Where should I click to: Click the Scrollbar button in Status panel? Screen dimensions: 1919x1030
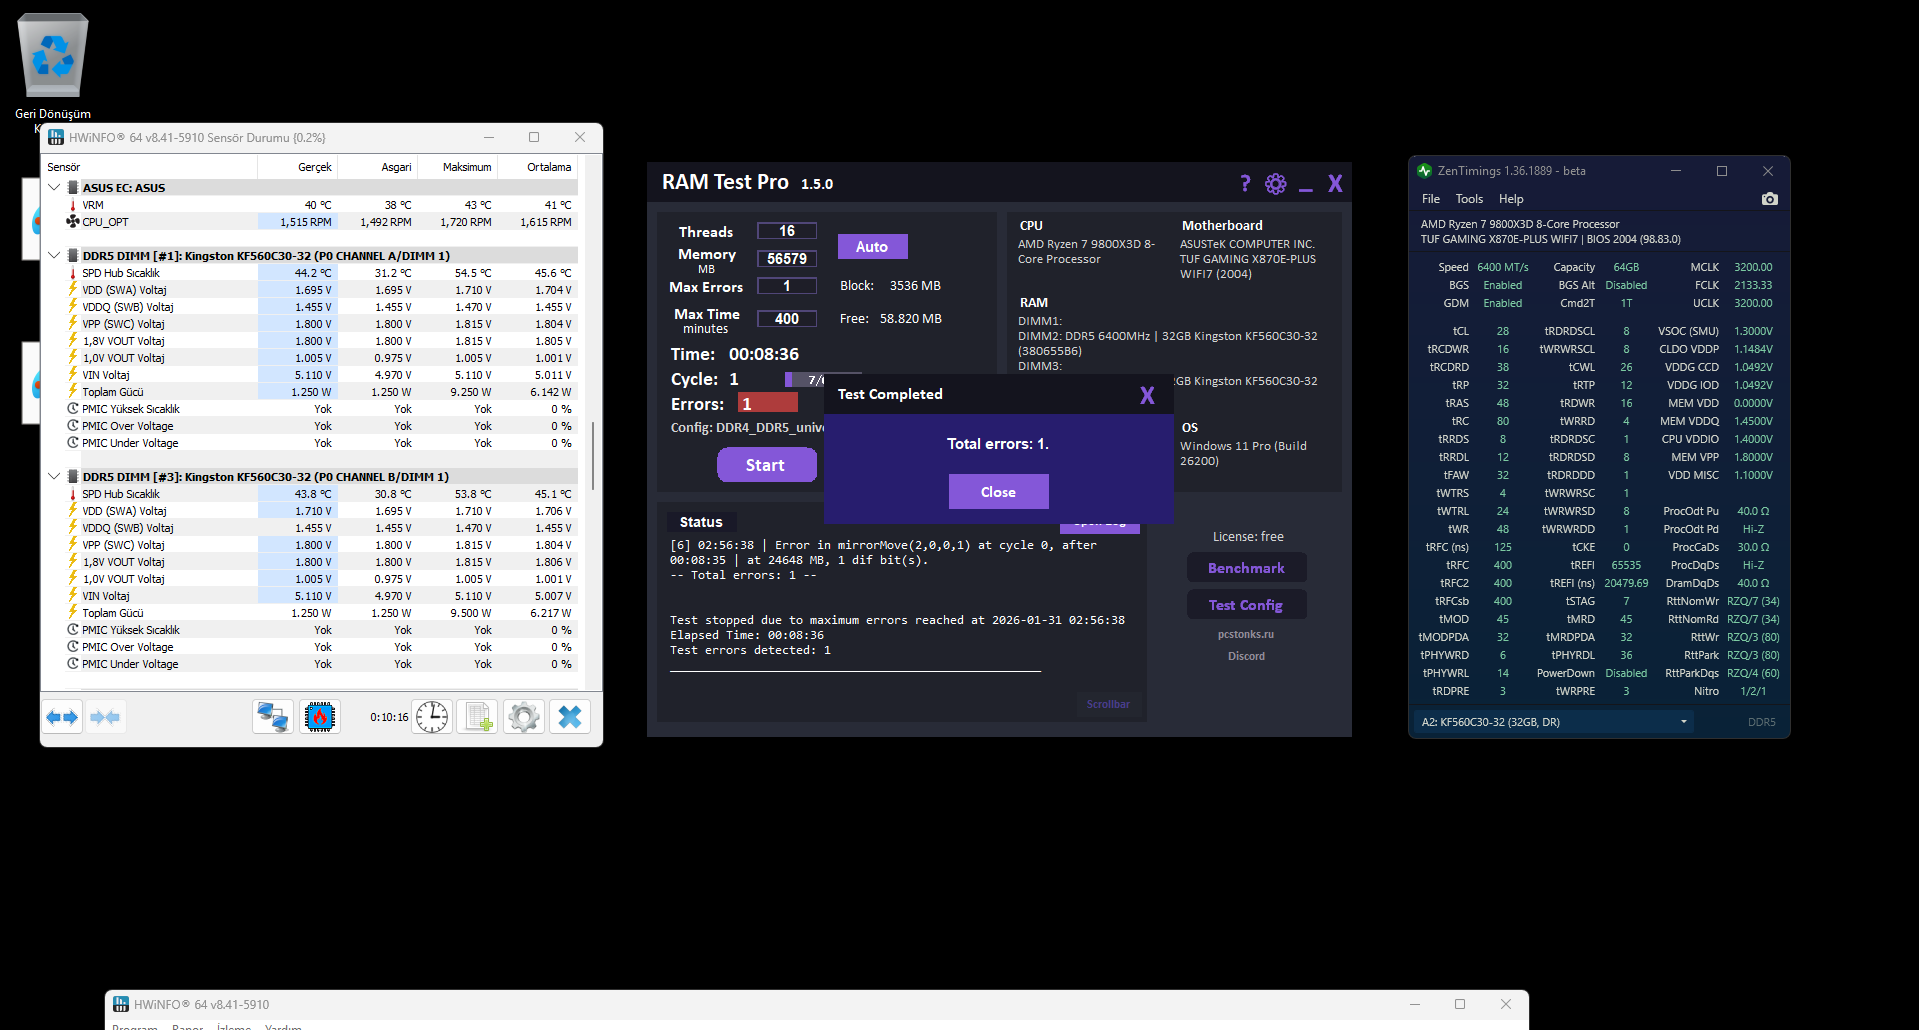(1108, 704)
